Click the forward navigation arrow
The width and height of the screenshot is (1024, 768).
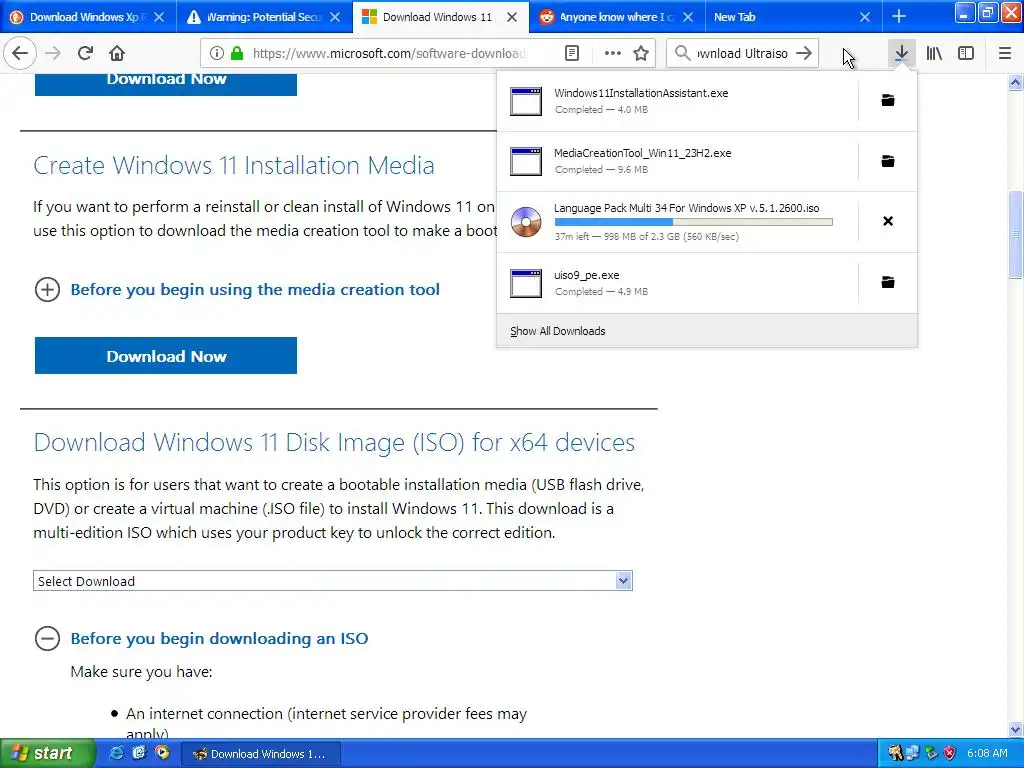pos(53,53)
